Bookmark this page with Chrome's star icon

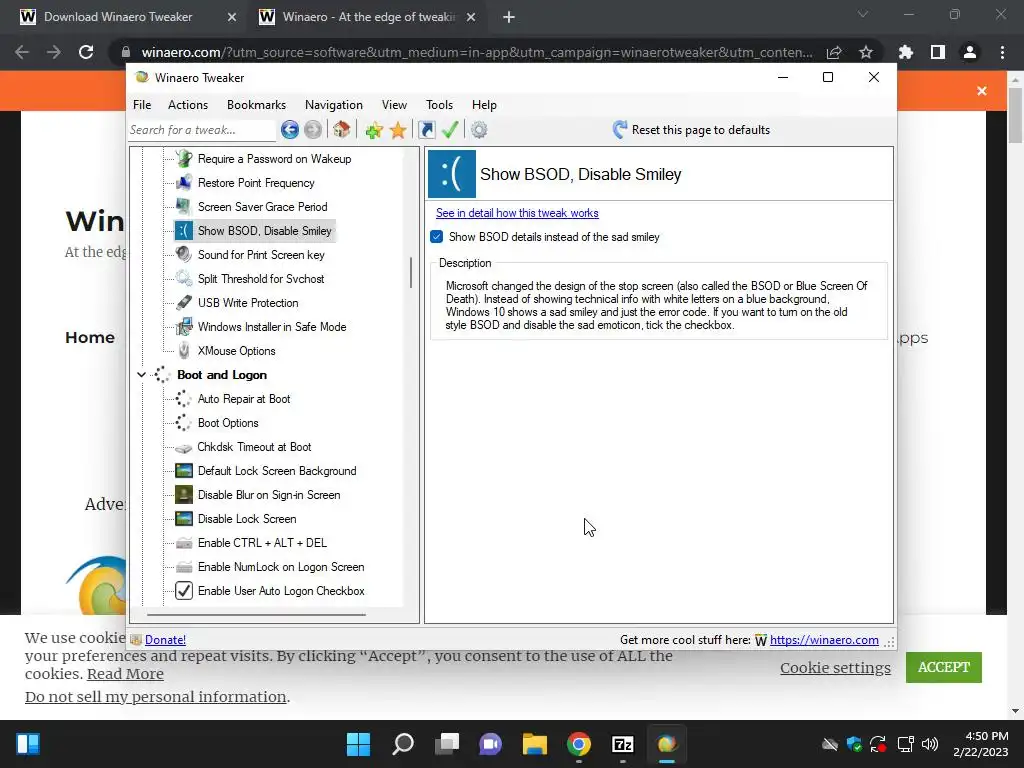click(x=866, y=52)
